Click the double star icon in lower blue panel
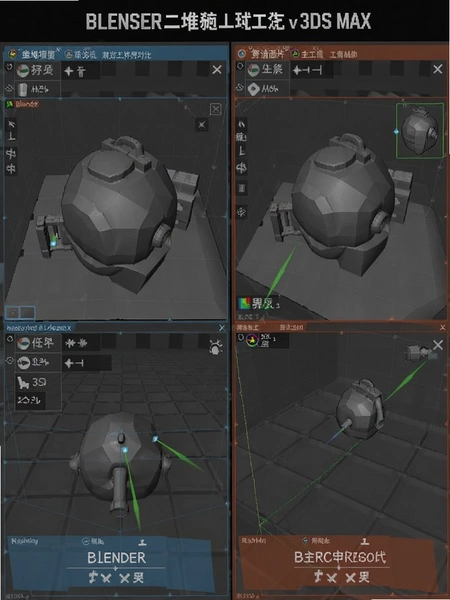Viewport: 450px width, 600px height. [76, 344]
